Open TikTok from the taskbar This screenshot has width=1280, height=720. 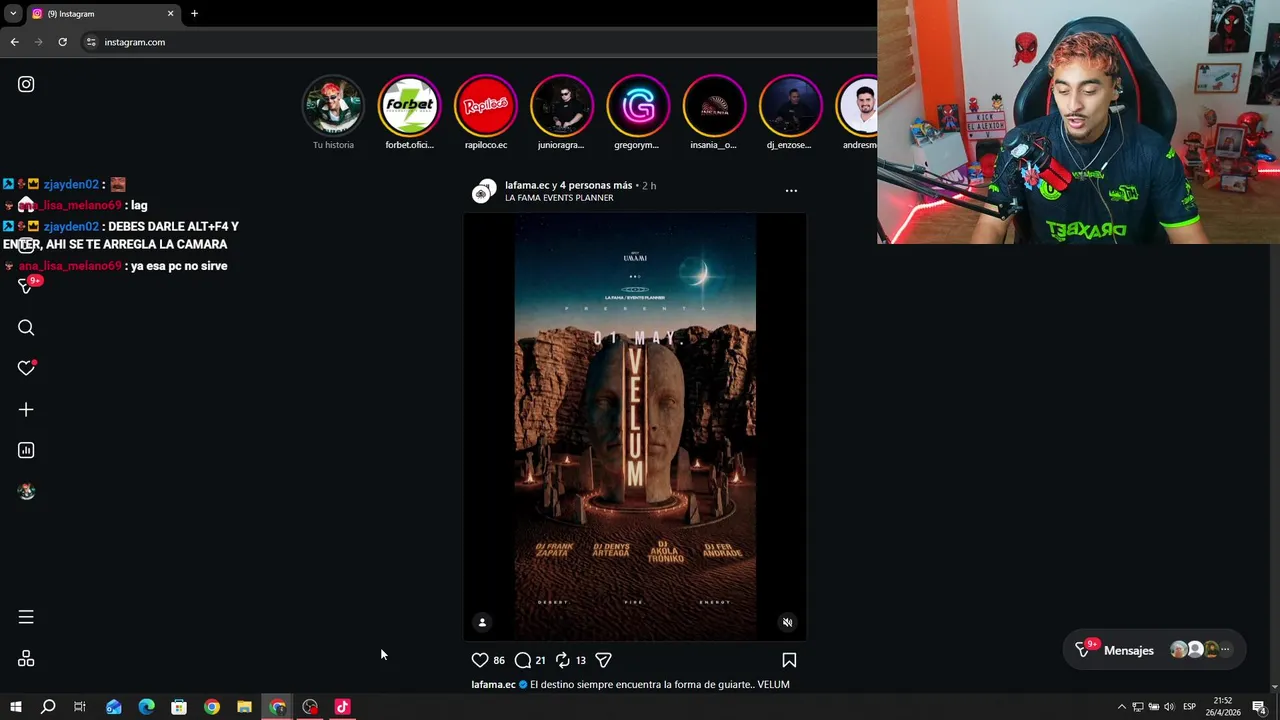coord(343,707)
